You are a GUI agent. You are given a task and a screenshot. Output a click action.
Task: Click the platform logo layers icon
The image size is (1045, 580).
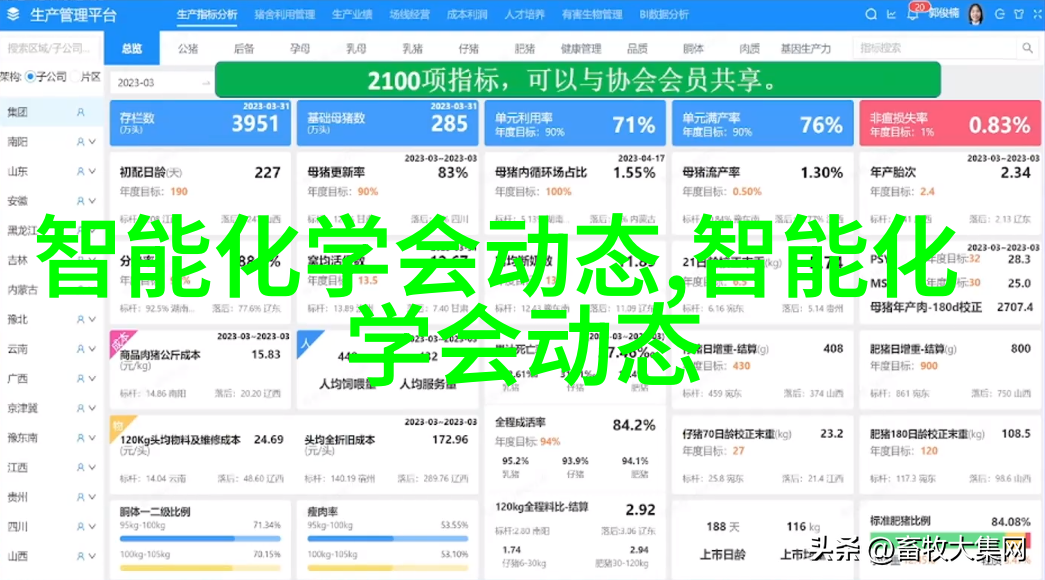coord(13,14)
